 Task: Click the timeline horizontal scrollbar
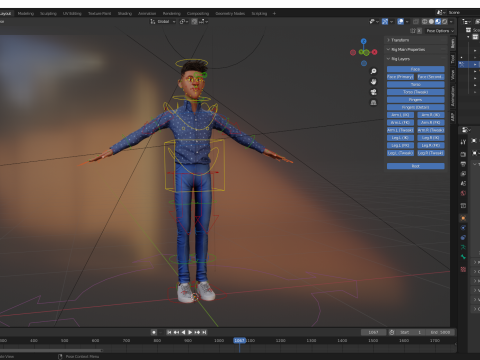pos(51,350)
